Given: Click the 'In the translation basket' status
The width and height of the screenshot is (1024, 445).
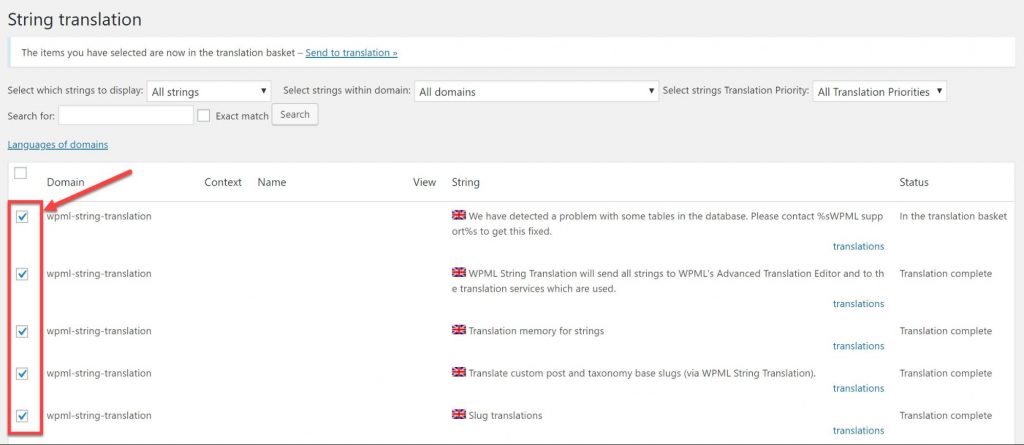Looking at the screenshot, I should point(953,216).
